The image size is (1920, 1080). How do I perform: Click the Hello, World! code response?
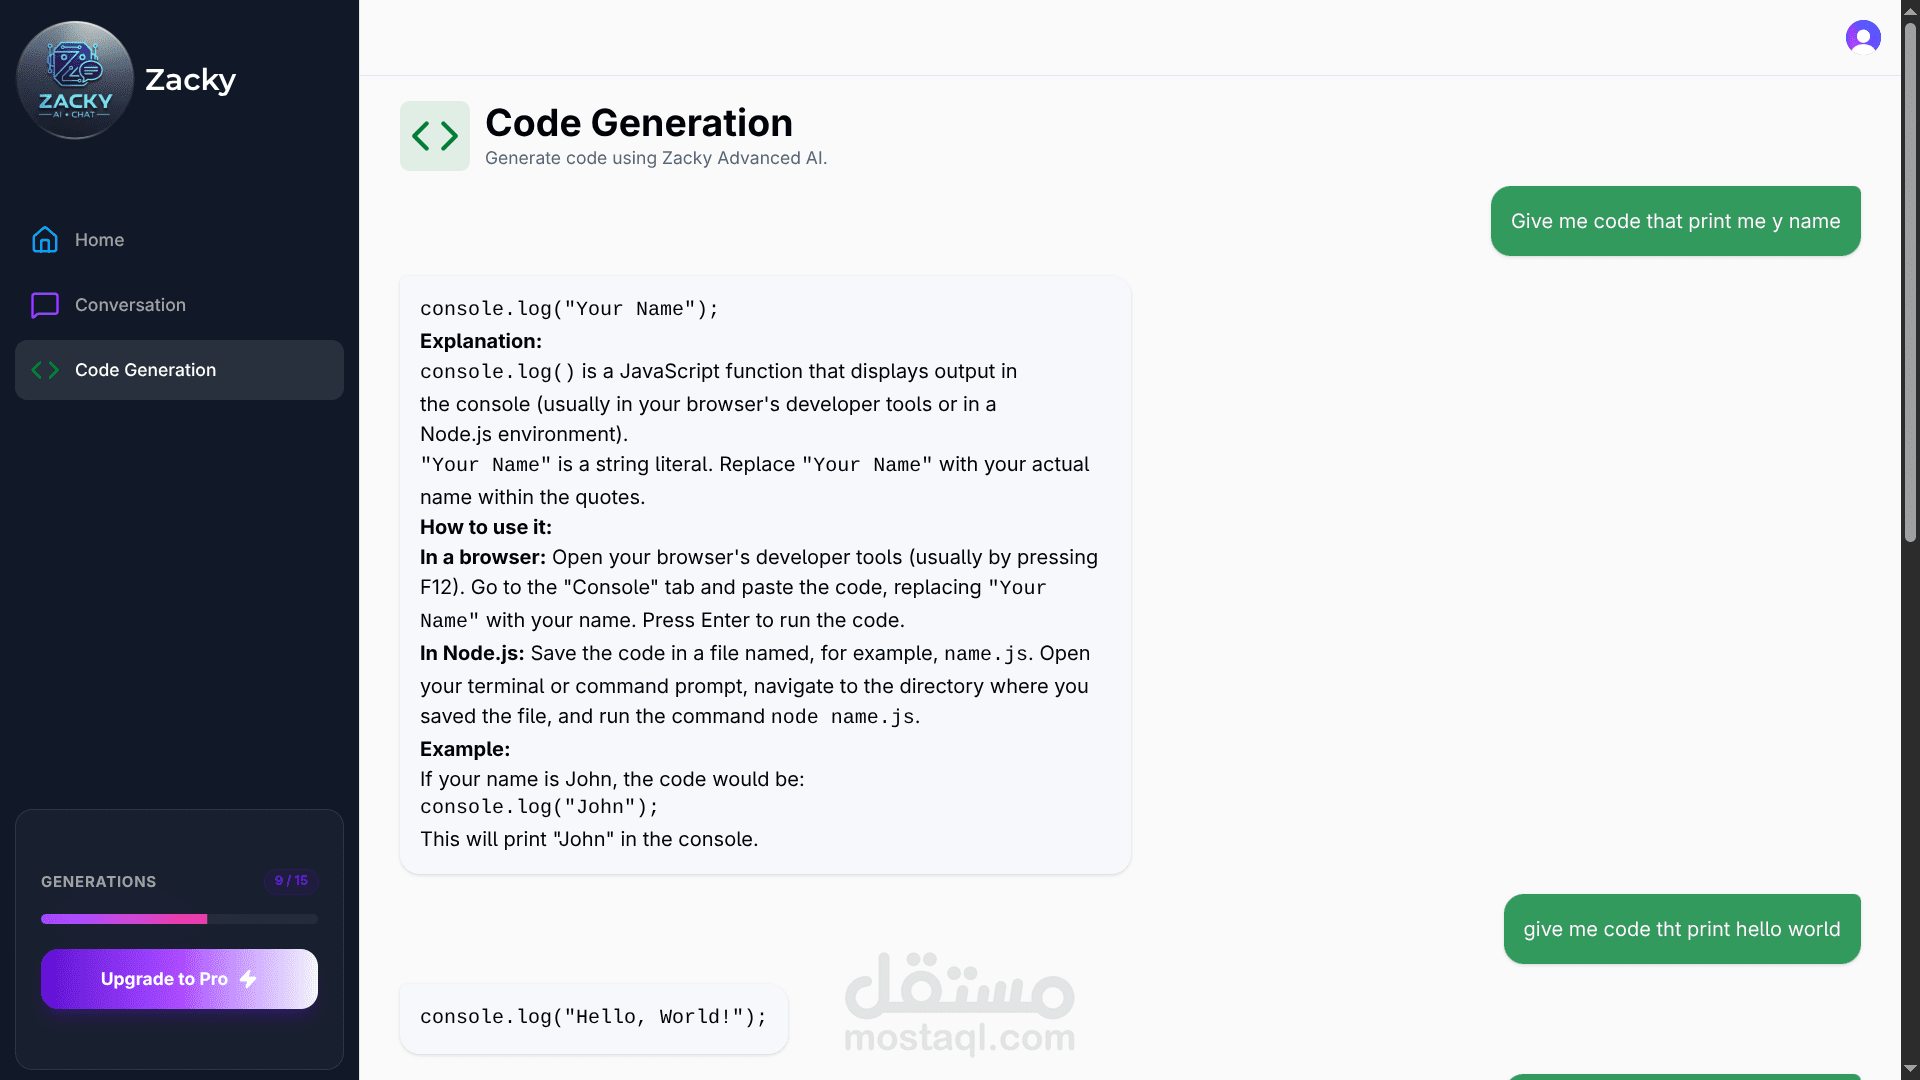click(x=593, y=1017)
